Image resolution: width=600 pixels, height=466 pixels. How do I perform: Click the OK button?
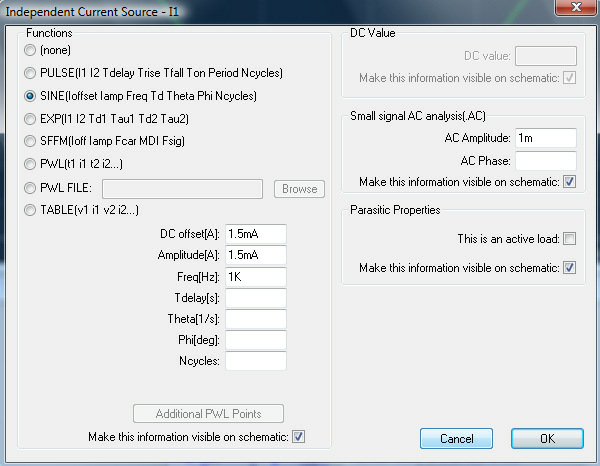point(547,438)
